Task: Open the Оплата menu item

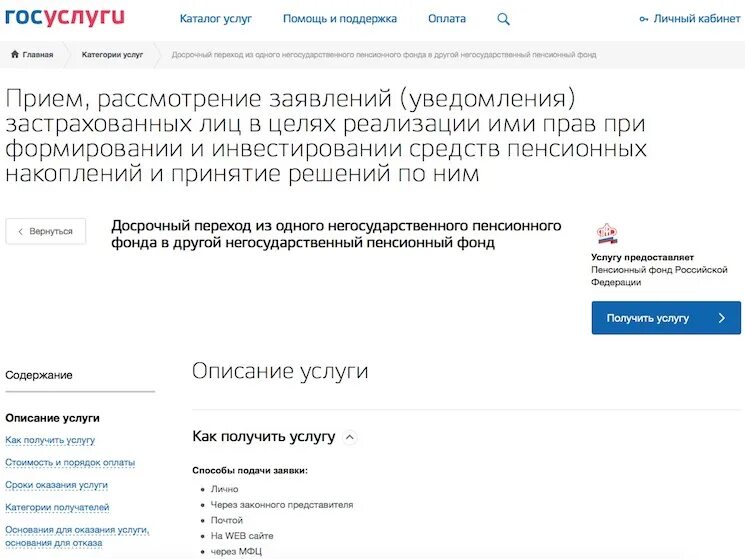Action: [x=447, y=19]
